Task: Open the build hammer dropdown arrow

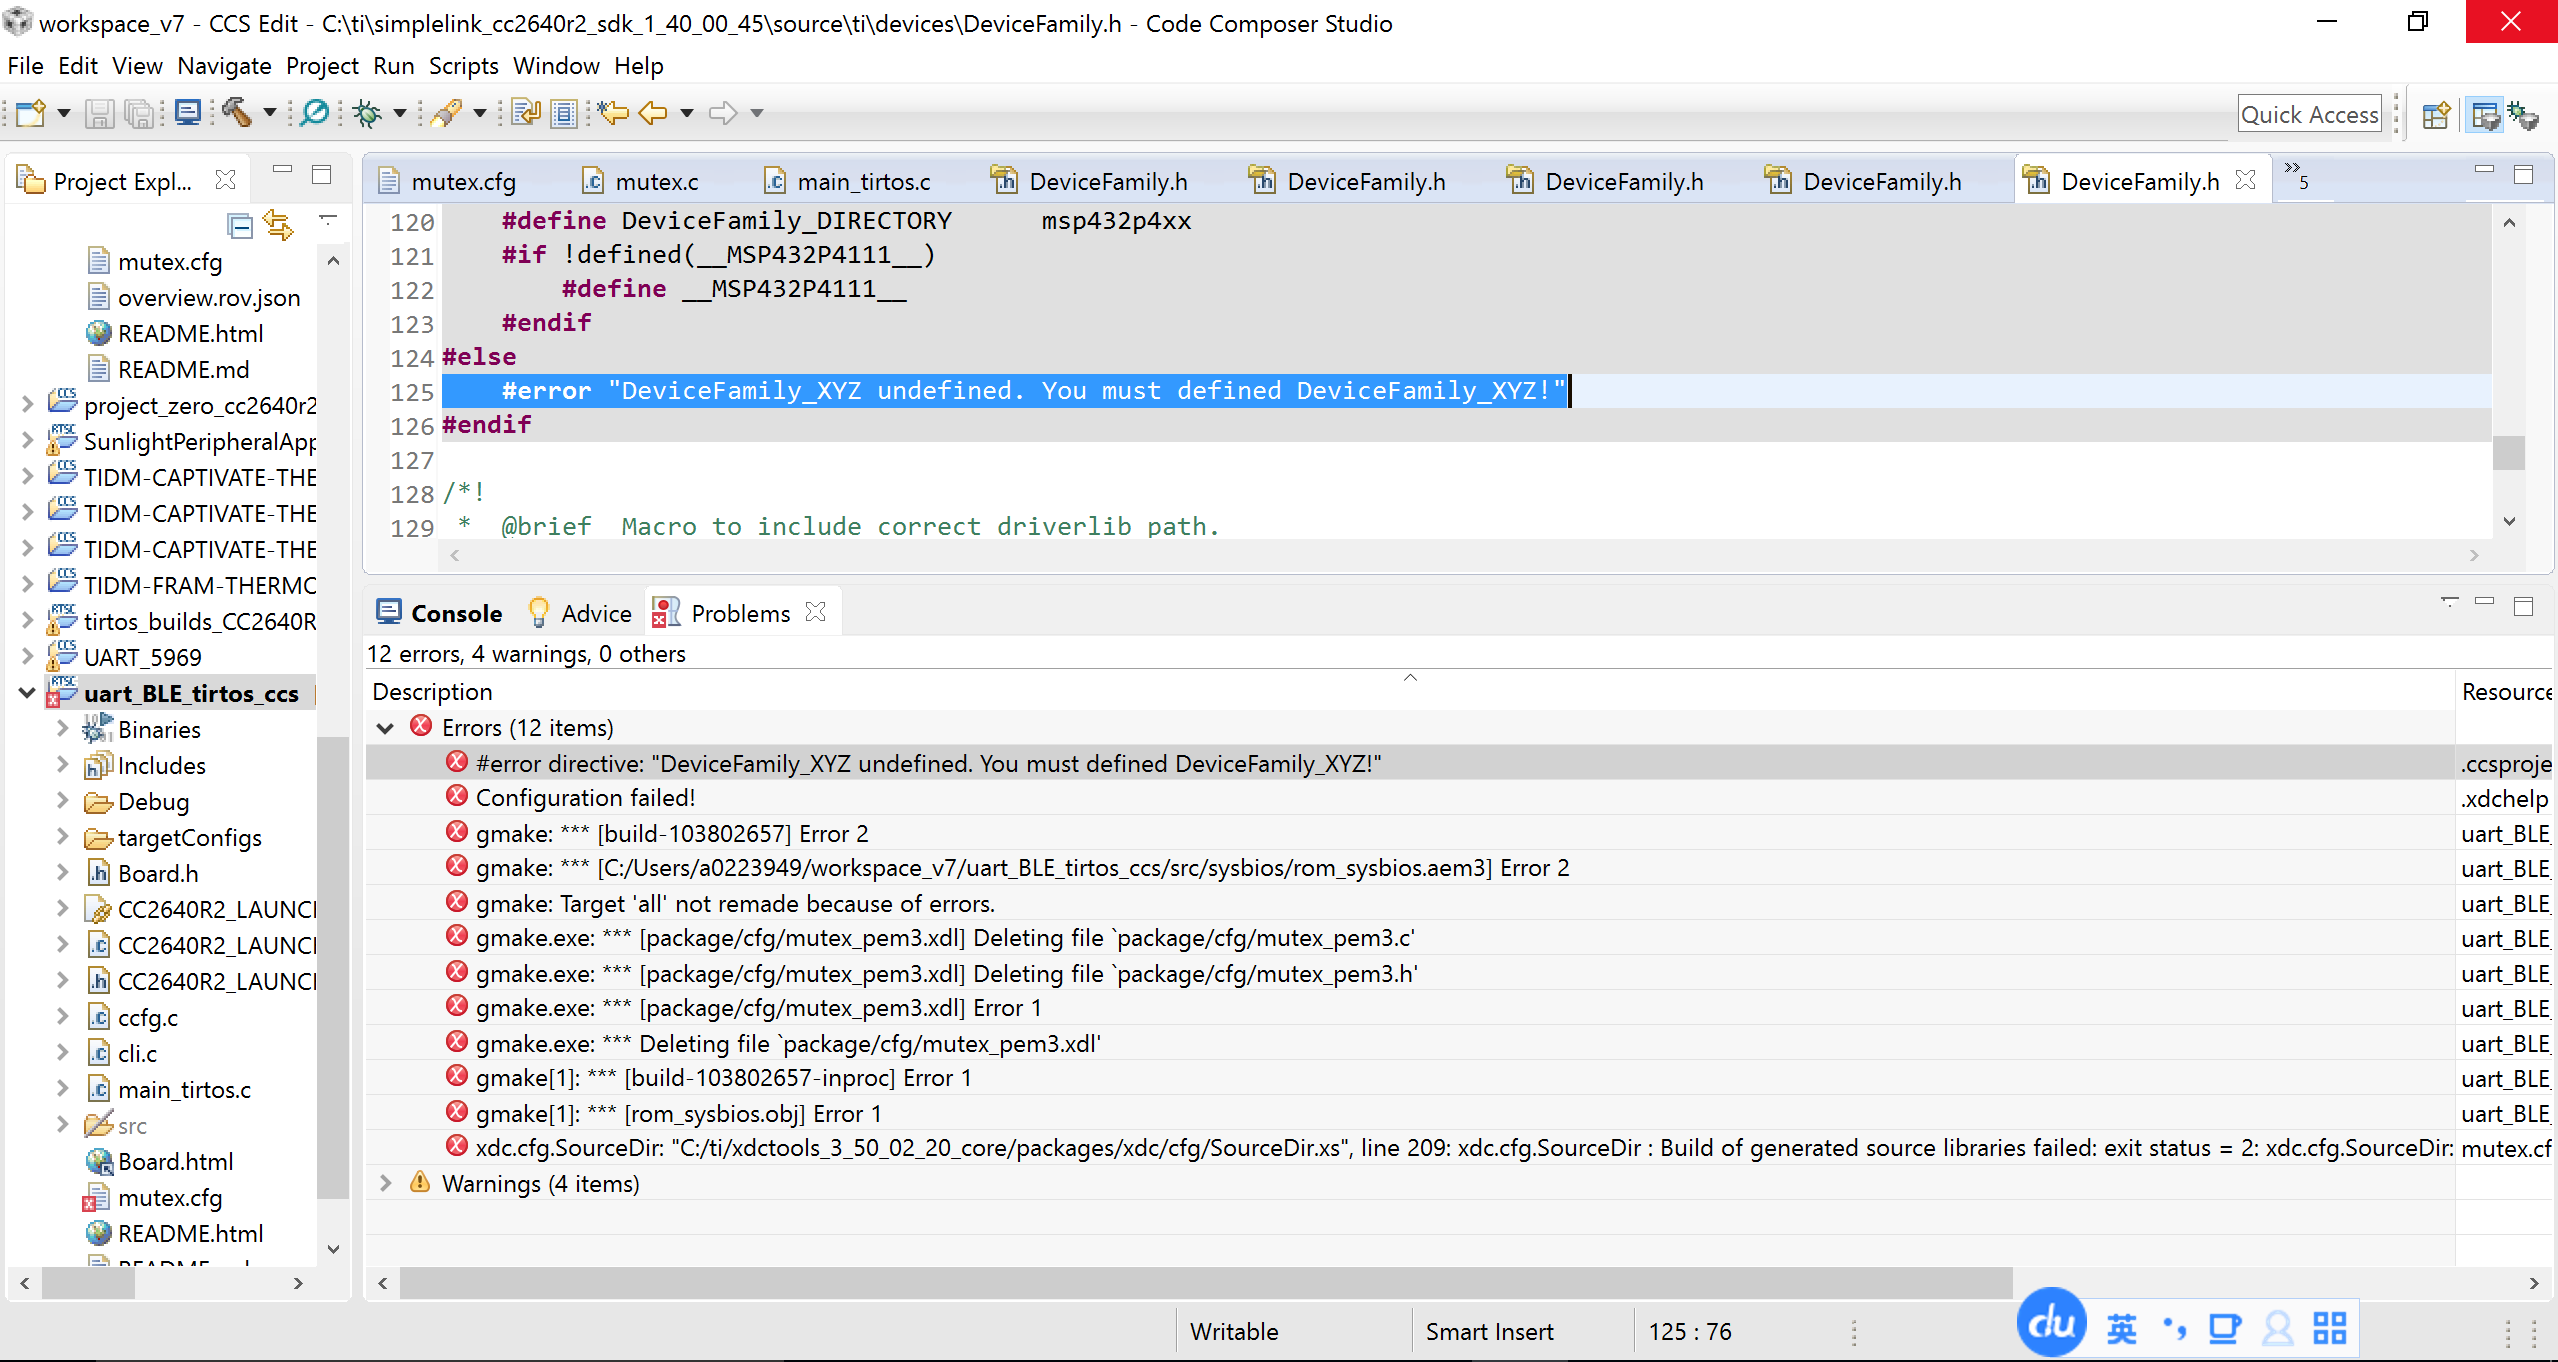Action: 269,113
